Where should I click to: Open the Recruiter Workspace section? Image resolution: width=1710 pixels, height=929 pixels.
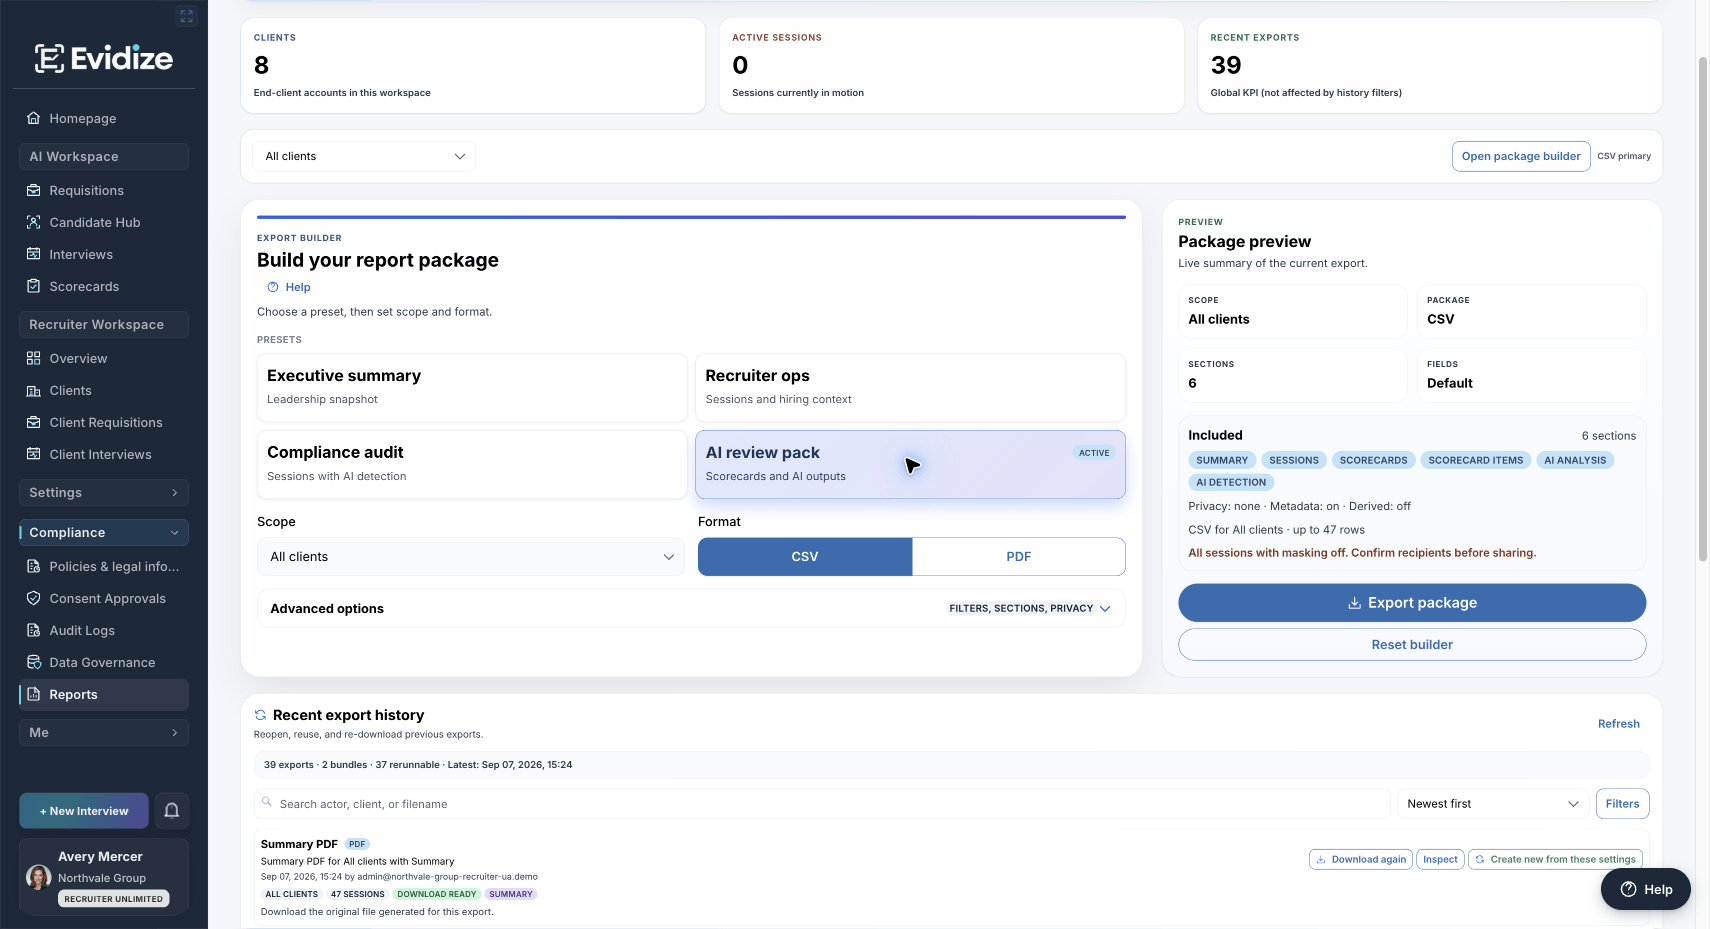[104, 324]
